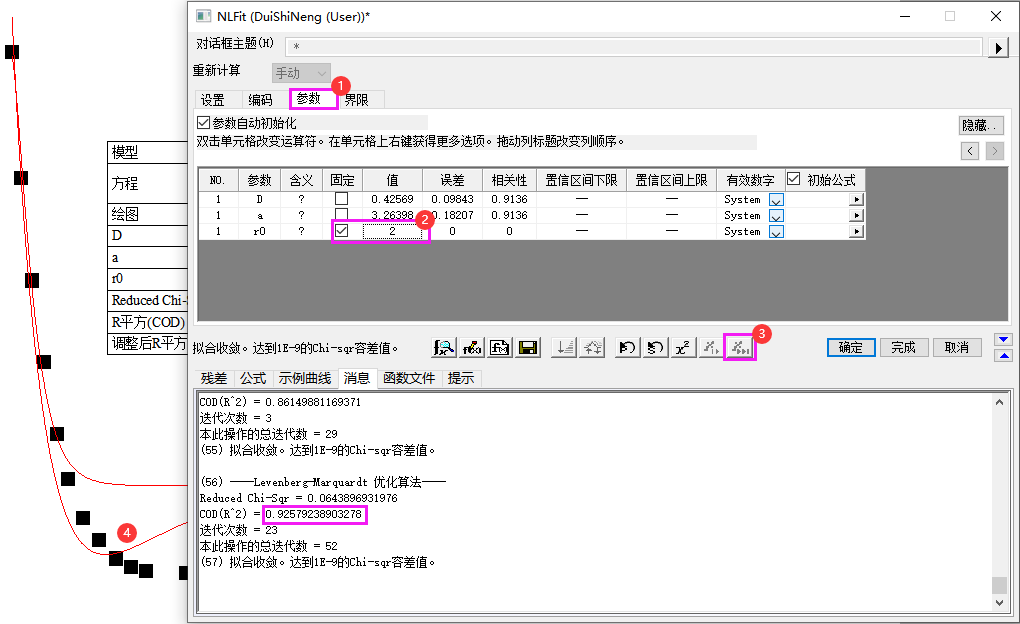Click the create new fitting function icon

500,347
